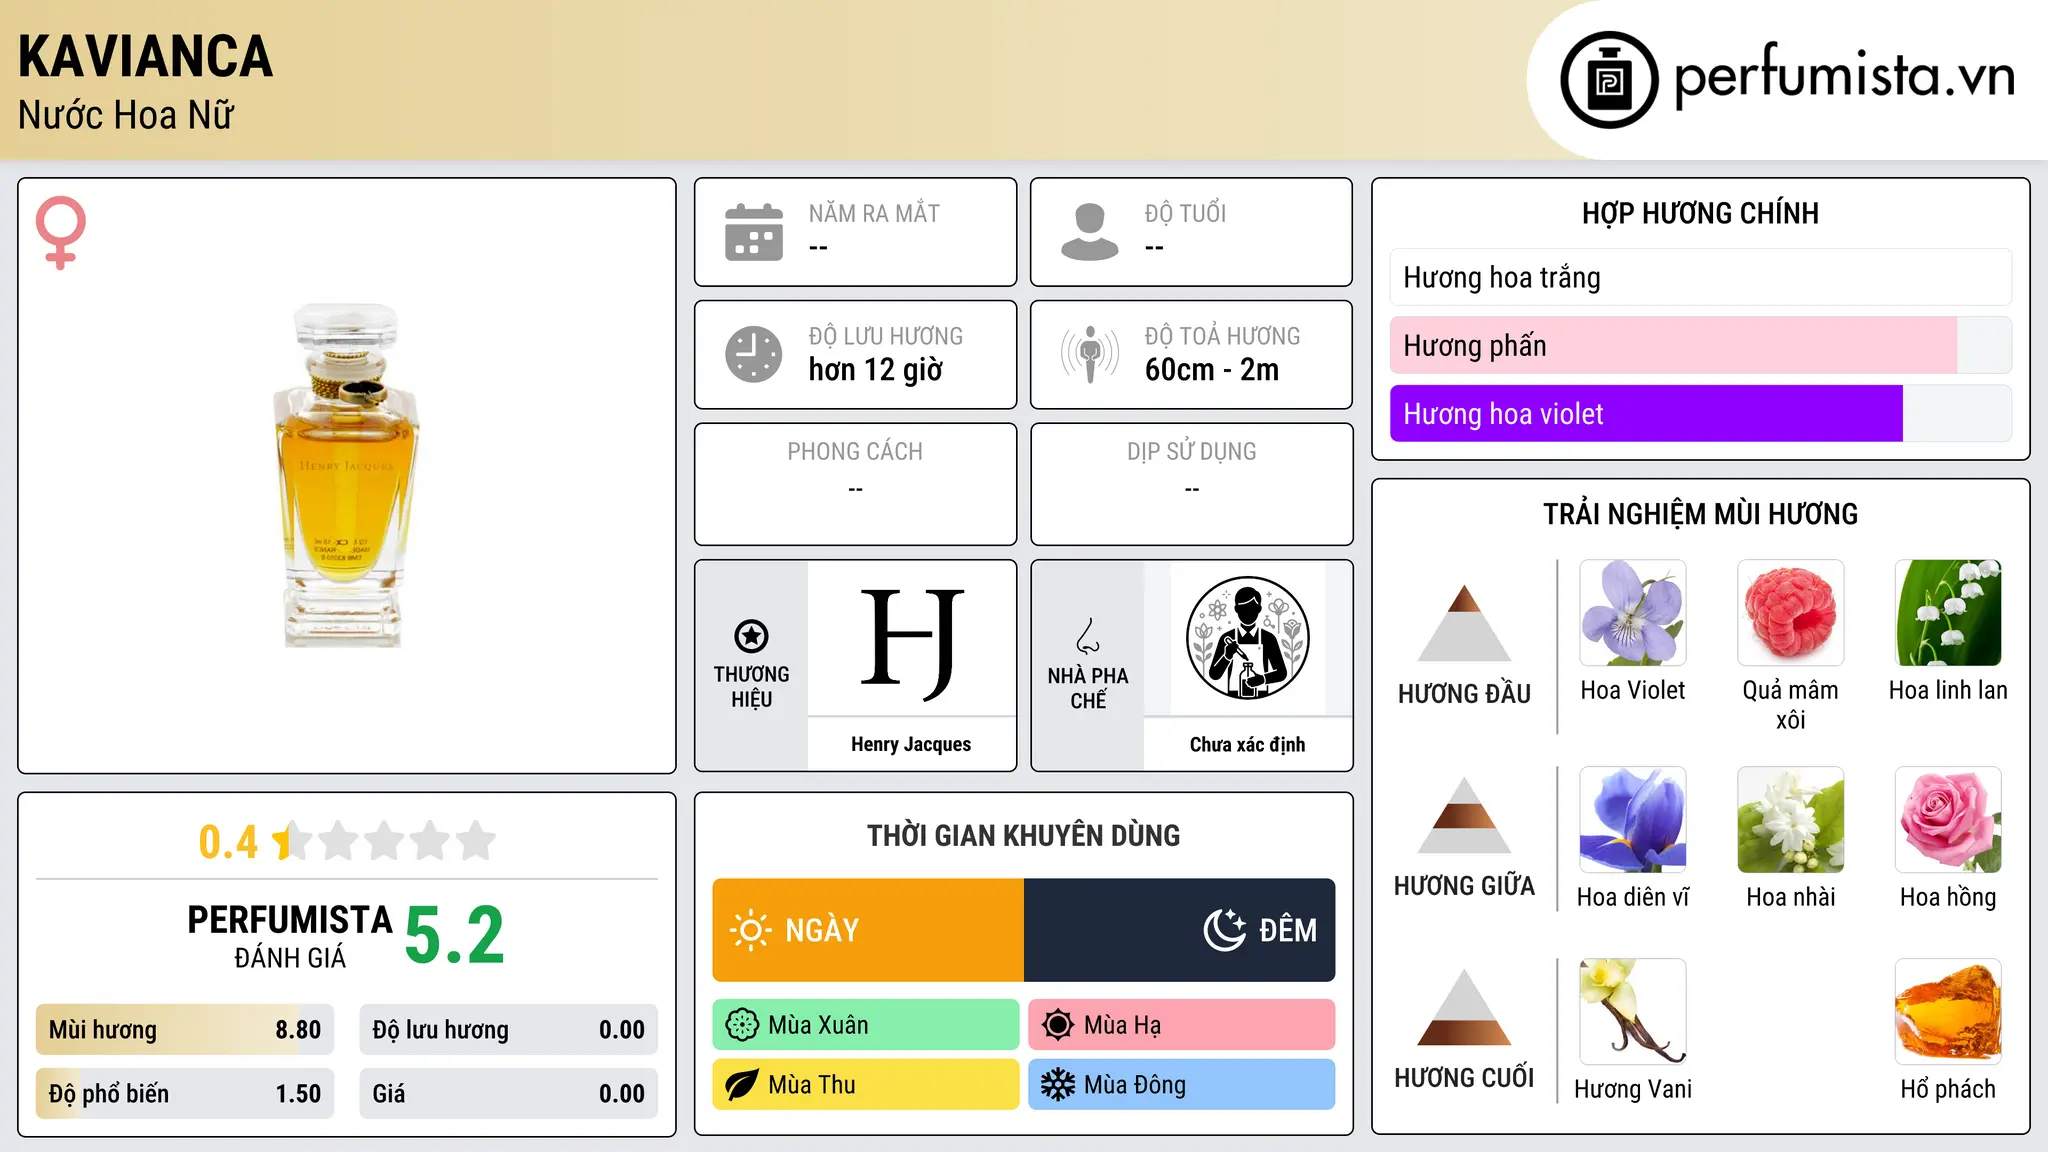Viewport: 2048px width, 1152px height.
Task: Click the Độ phổ biến 1.50 score bar
Action: pyautogui.click(x=185, y=1093)
